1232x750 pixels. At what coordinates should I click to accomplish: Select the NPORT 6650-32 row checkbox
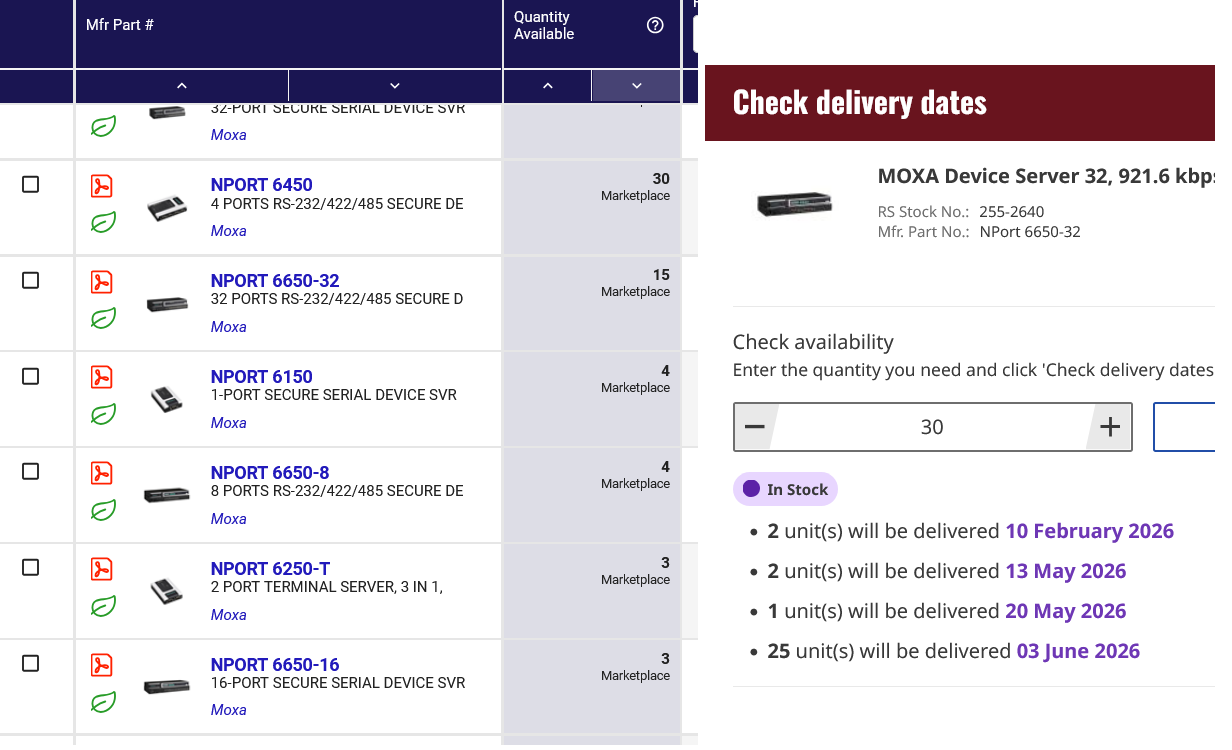pyautogui.click(x=31, y=281)
